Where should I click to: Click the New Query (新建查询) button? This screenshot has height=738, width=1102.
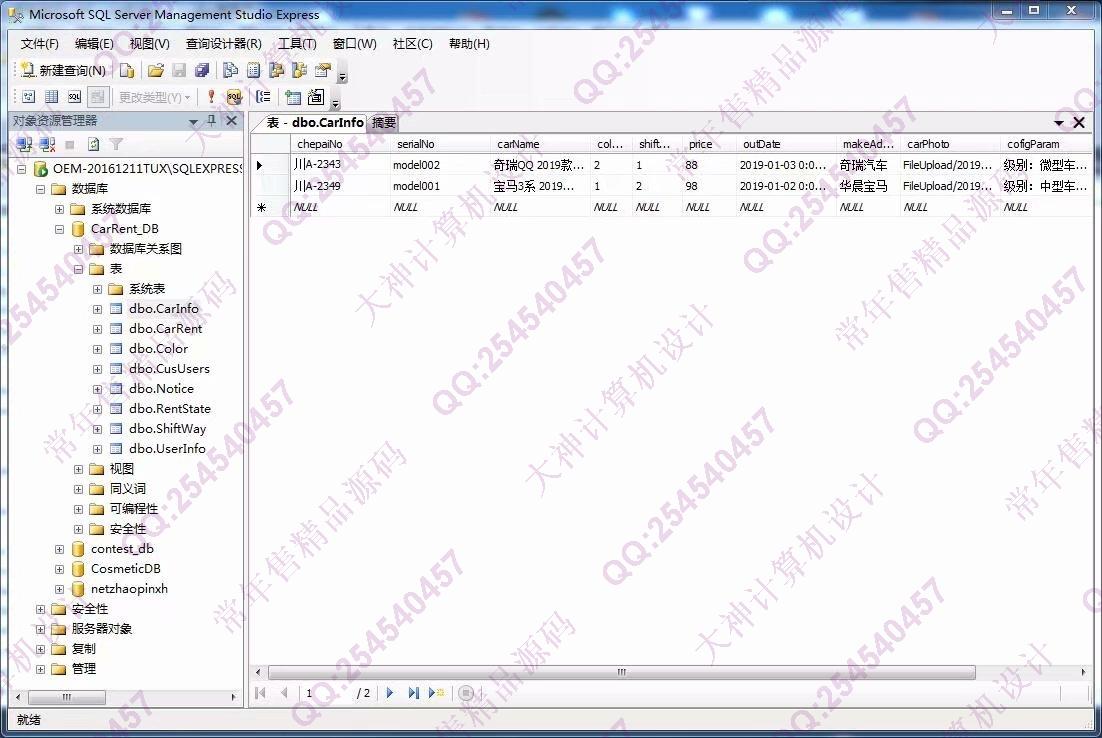pos(63,70)
